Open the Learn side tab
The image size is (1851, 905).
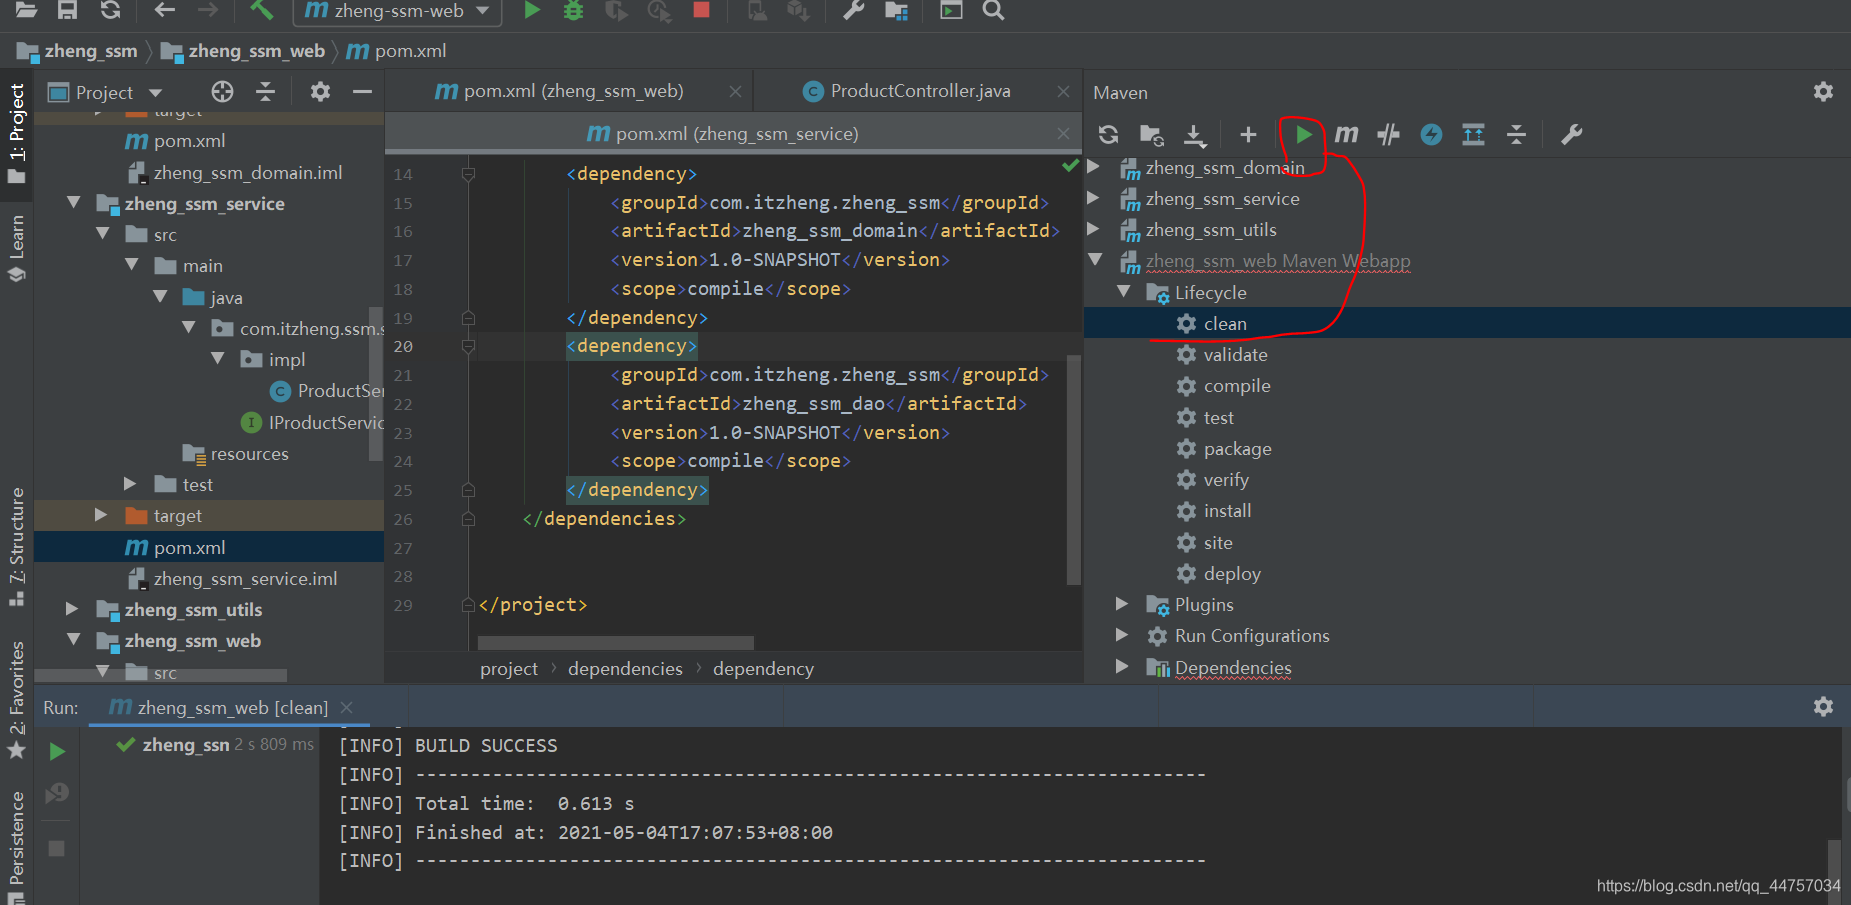pos(16,246)
